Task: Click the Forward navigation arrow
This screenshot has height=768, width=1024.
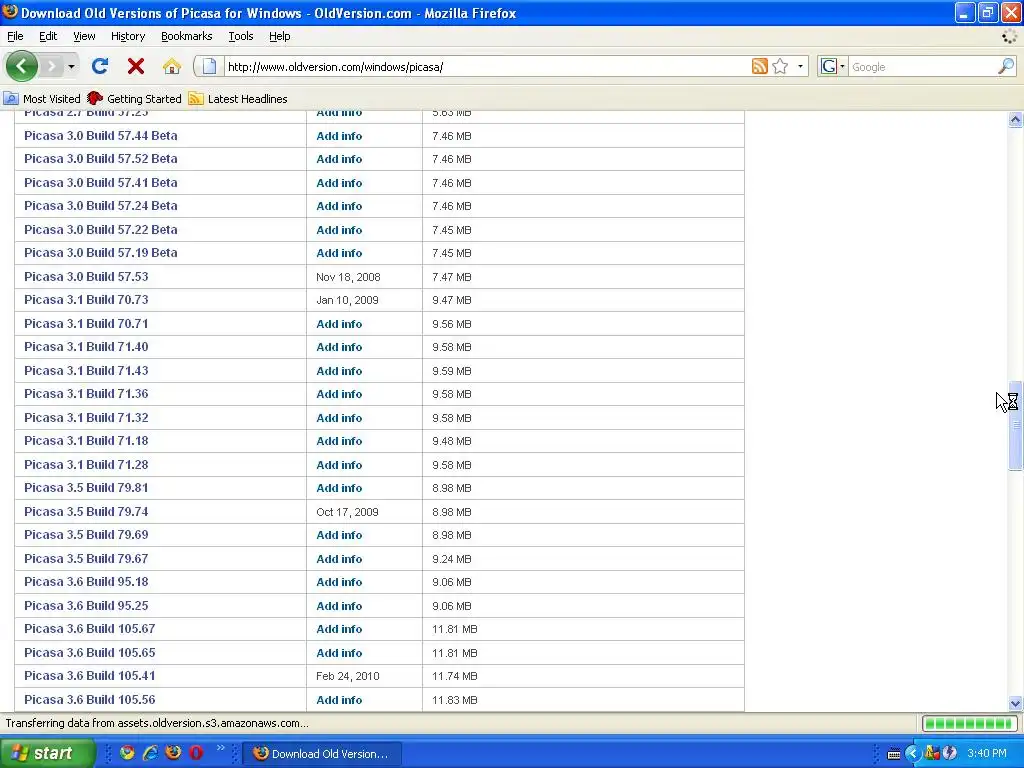Action: point(52,66)
